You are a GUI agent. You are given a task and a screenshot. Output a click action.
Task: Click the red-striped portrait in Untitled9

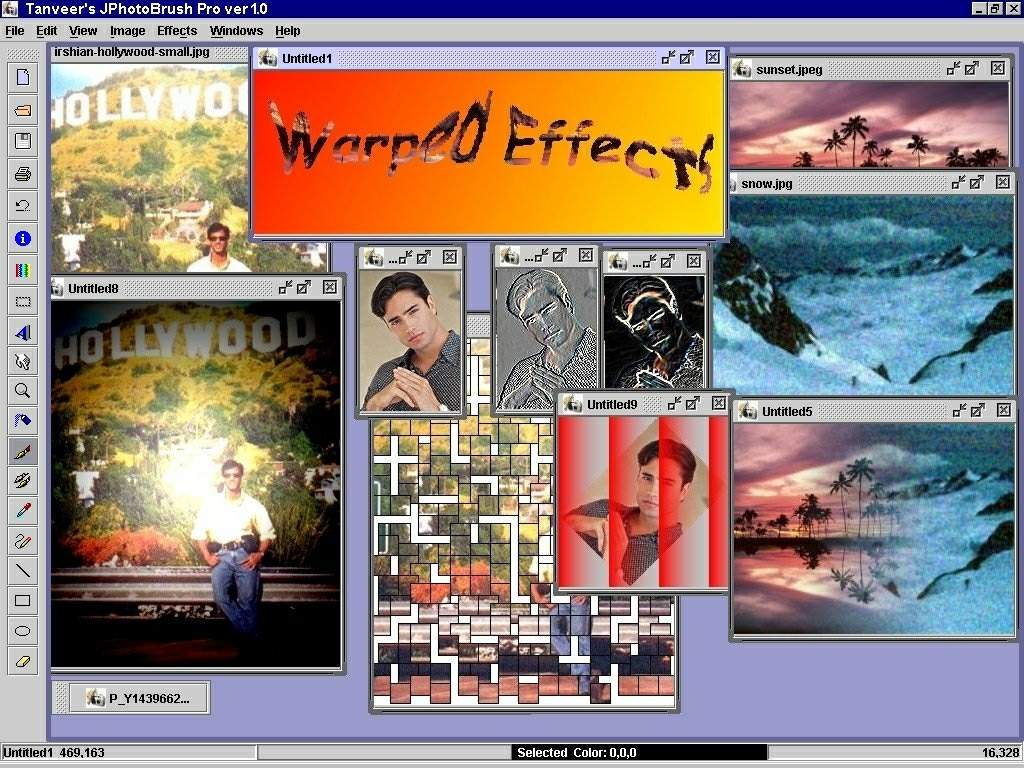[643, 502]
